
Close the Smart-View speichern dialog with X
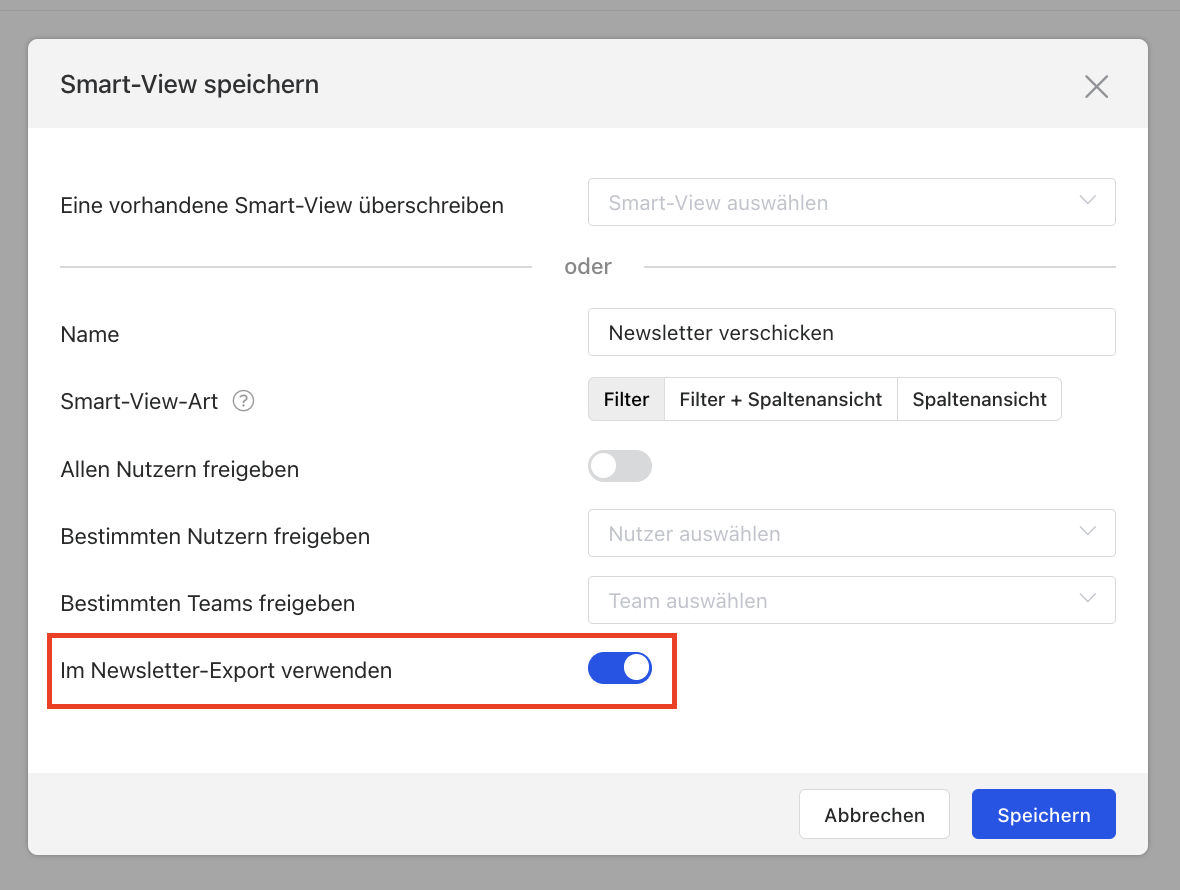click(x=1096, y=87)
